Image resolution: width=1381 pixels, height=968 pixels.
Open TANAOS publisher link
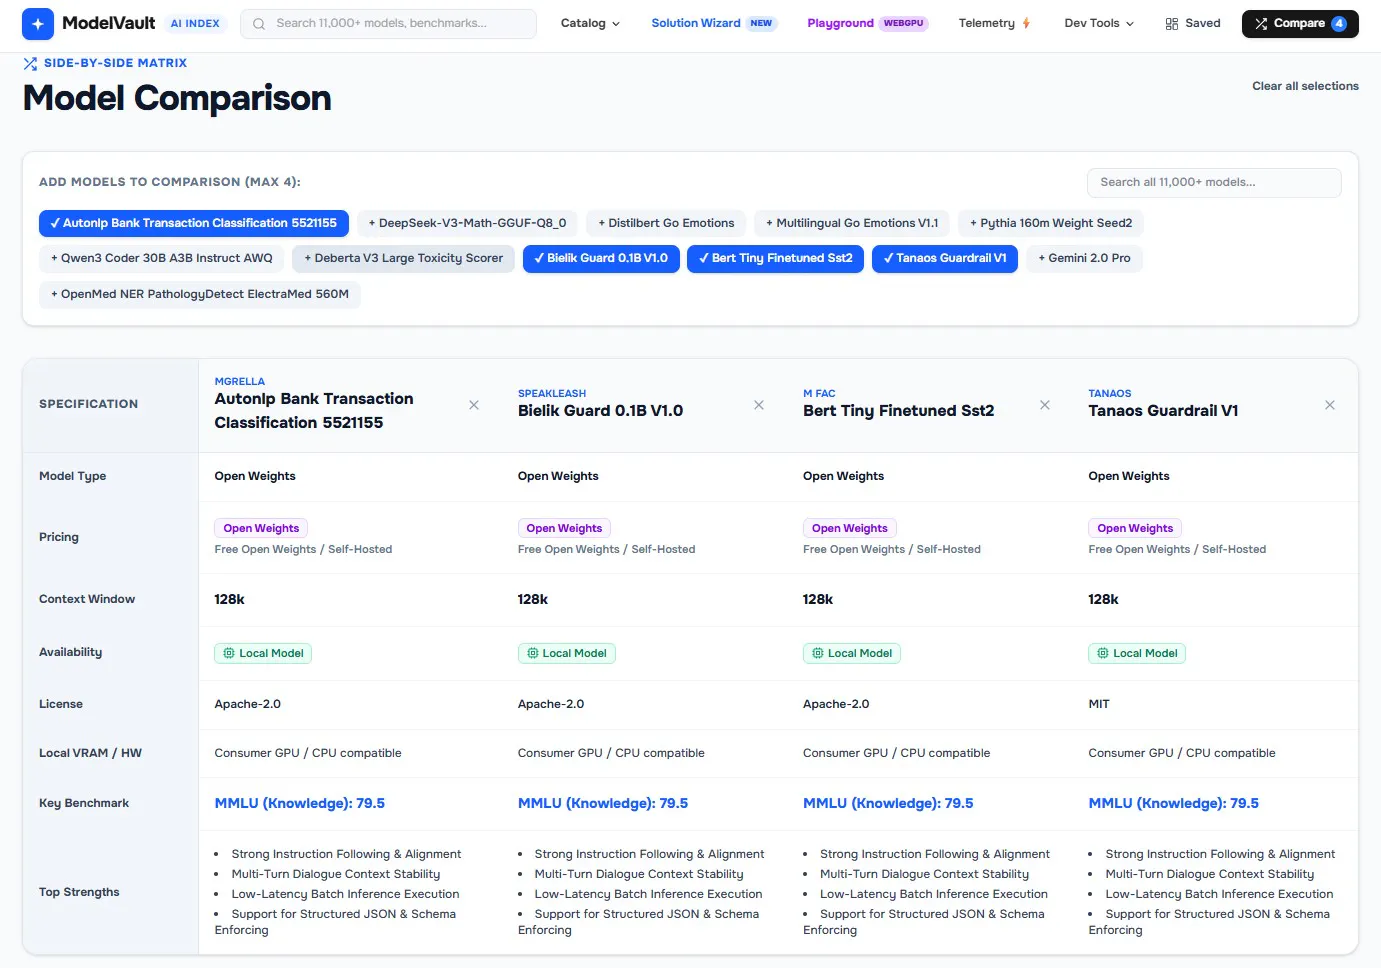coord(1110,393)
